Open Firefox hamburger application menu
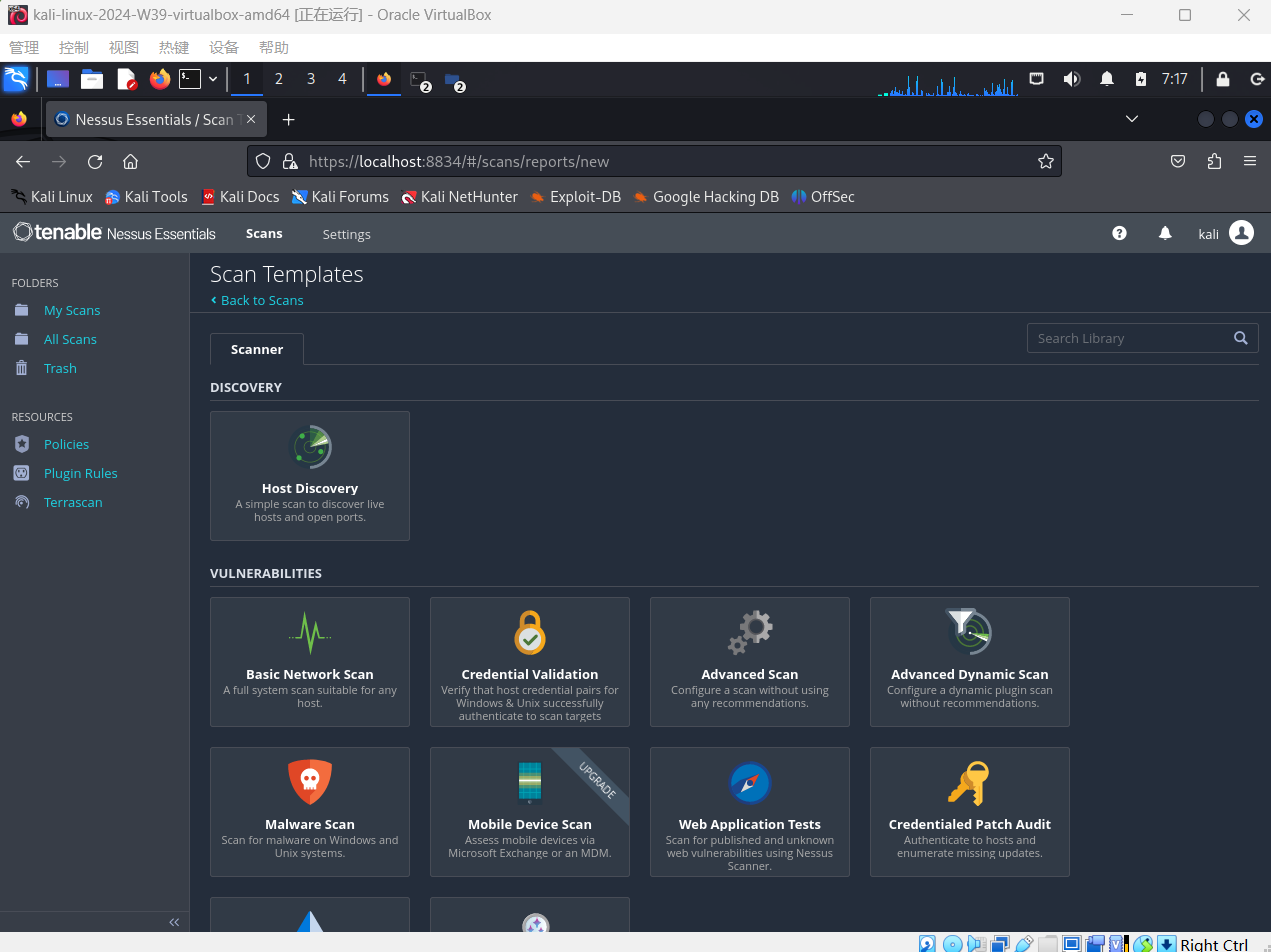This screenshot has width=1271, height=952. (1250, 161)
